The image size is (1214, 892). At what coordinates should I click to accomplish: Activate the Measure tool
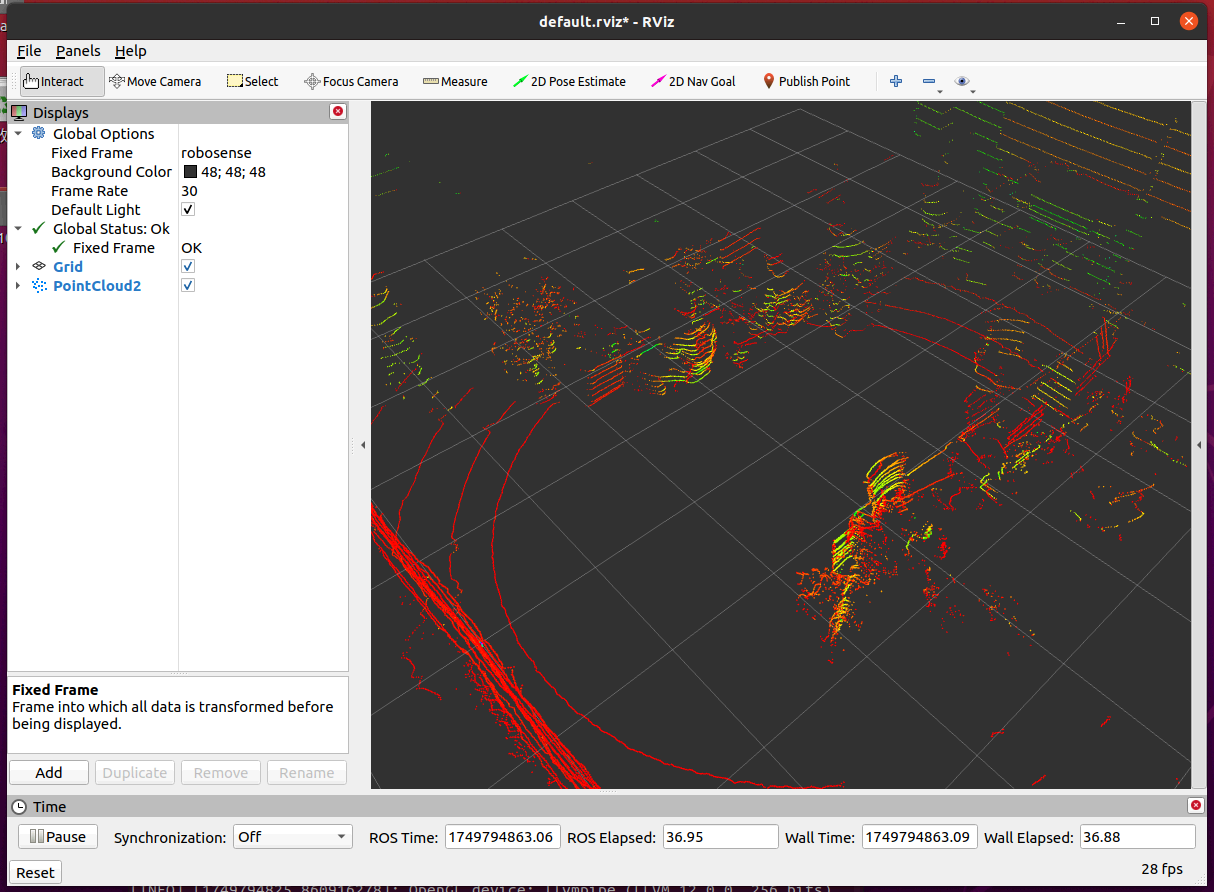point(455,81)
